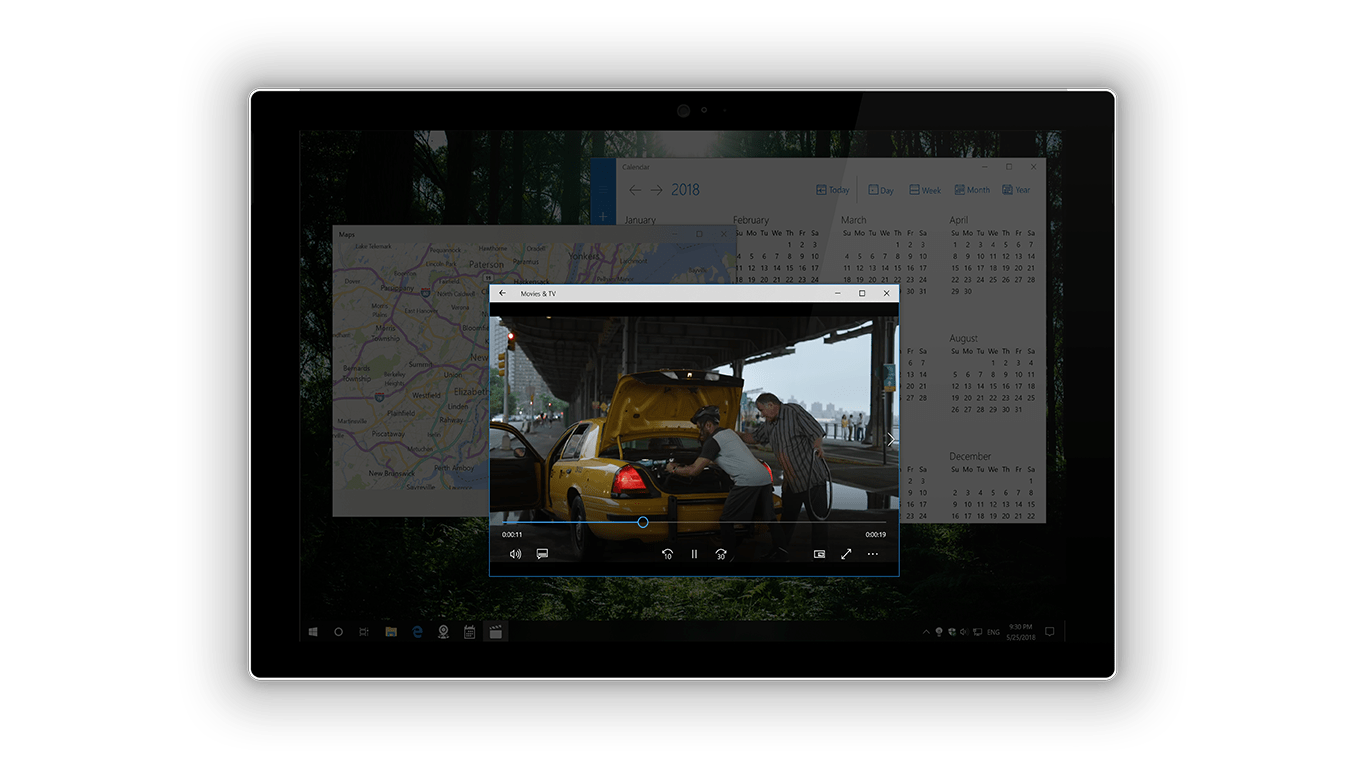Go to next year in Calendar
This screenshot has height=768, width=1366.
click(x=657, y=190)
